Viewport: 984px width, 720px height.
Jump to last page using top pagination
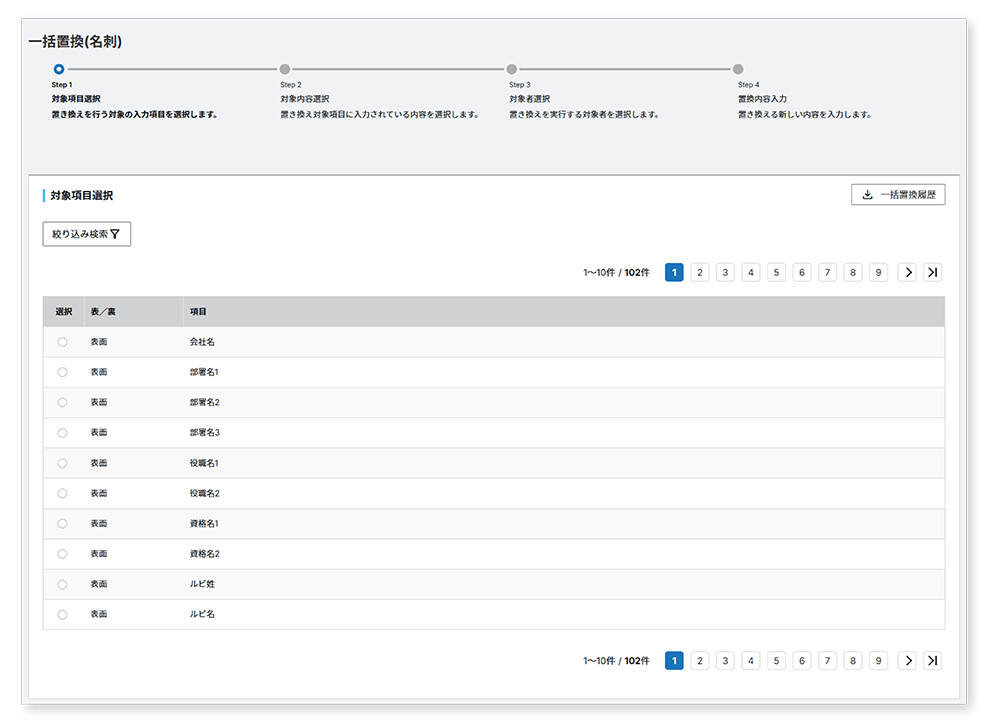point(932,272)
